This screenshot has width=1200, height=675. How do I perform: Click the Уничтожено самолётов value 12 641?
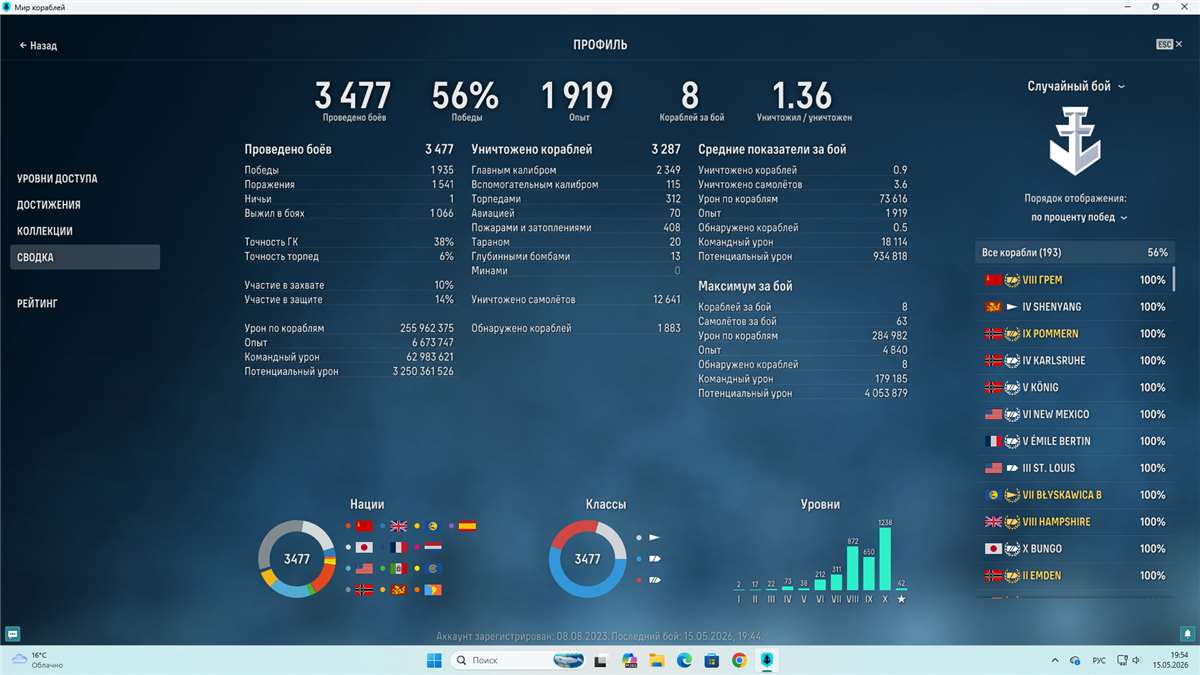click(x=667, y=299)
